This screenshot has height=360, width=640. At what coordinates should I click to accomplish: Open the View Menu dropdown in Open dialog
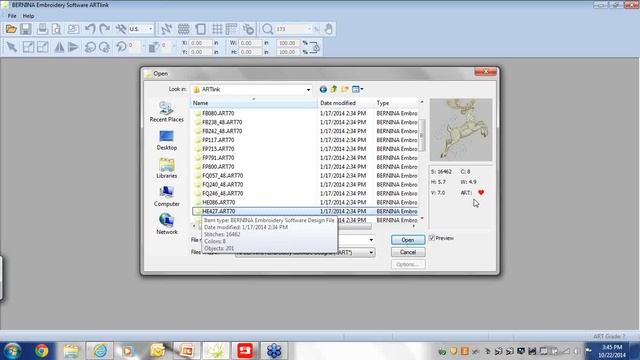coord(357,89)
